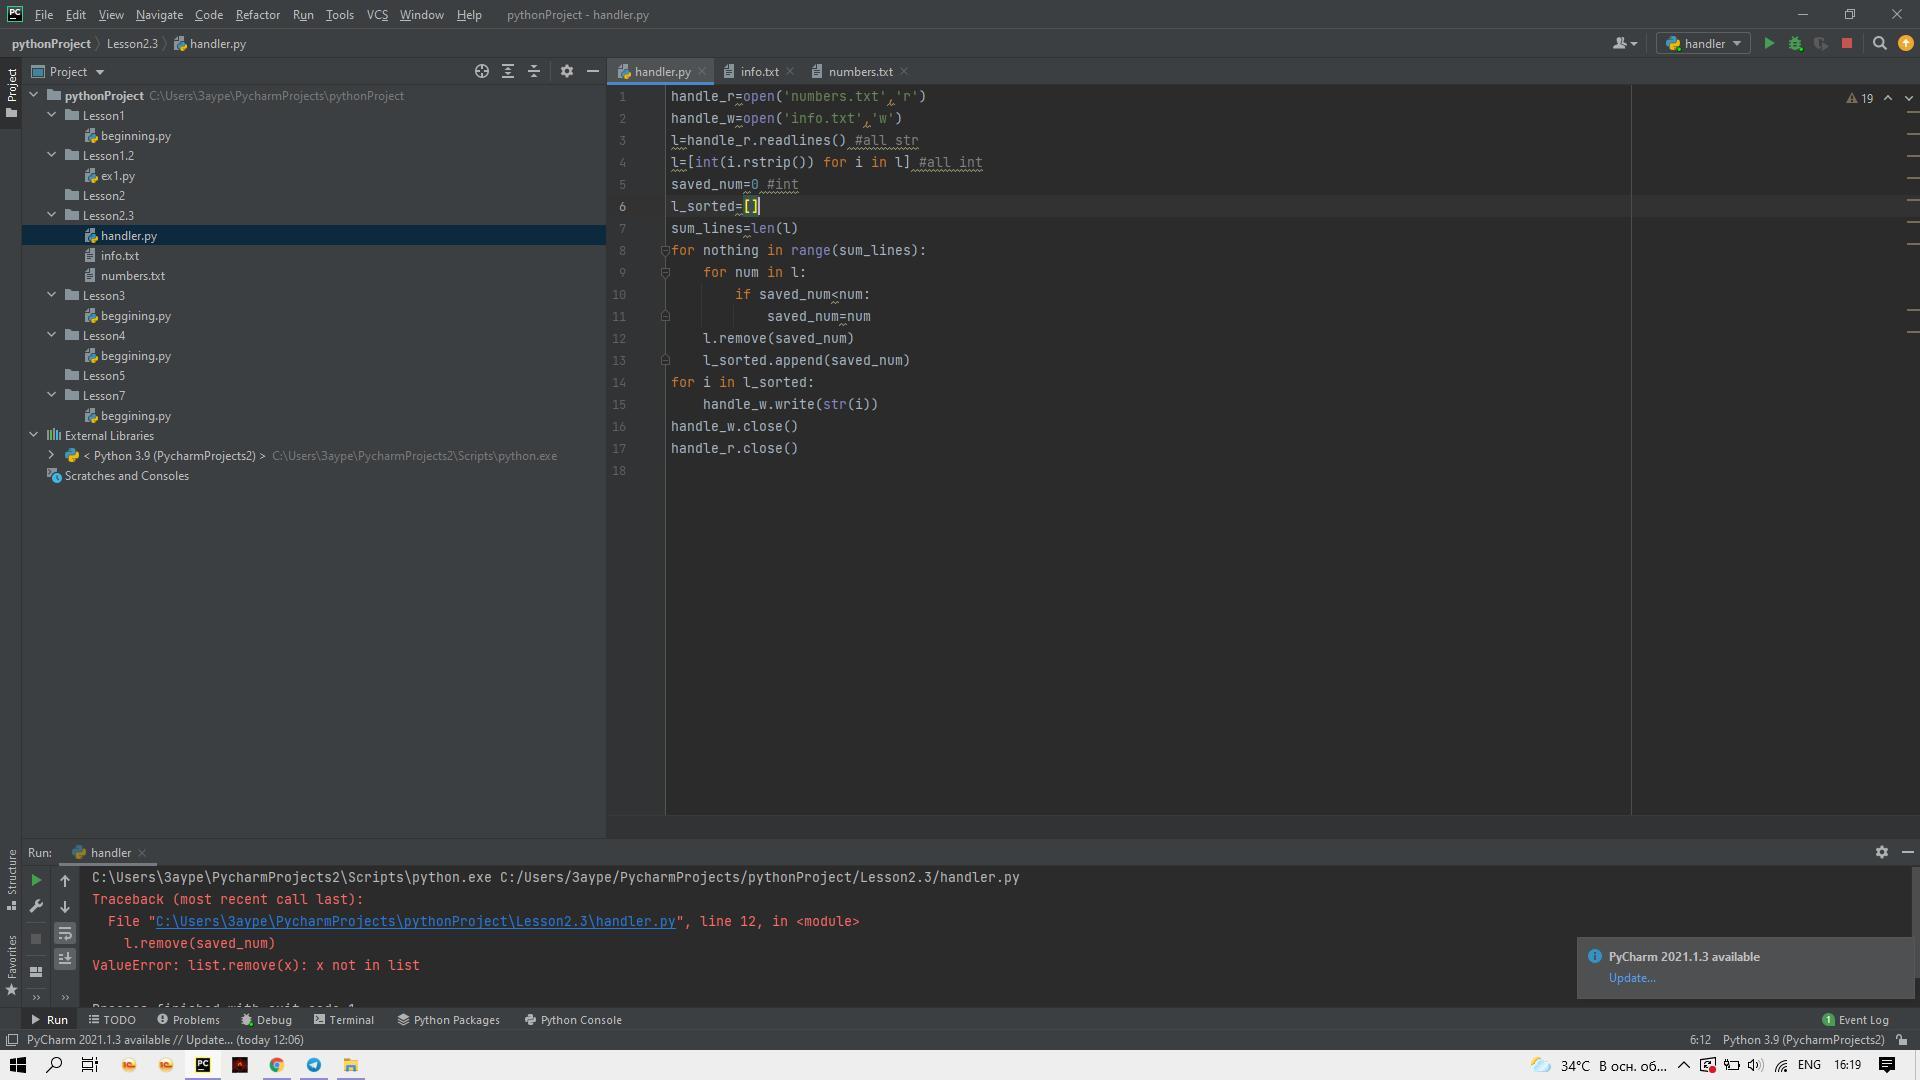Open the Structure side tool window
Screen dimensions: 1920x1080
[11, 880]
